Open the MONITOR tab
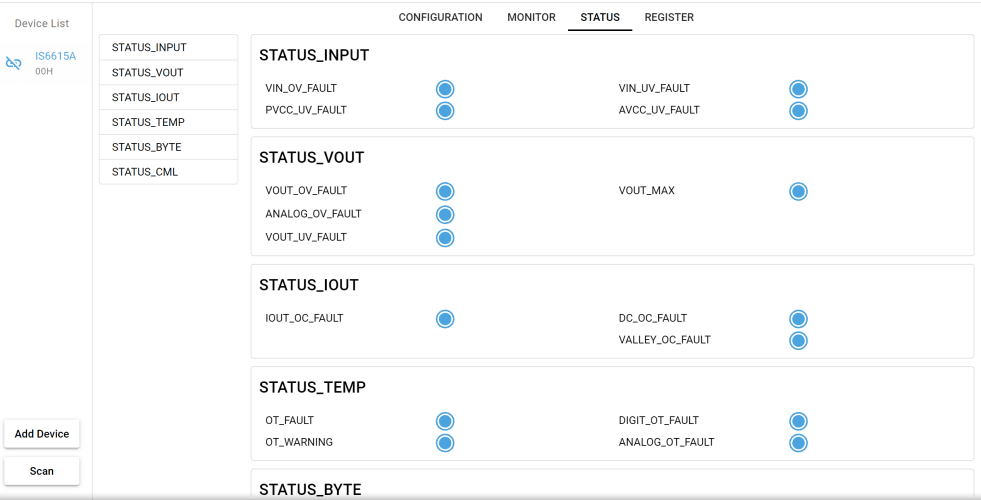This screenshot has width=981, height=500. point(531,18)
